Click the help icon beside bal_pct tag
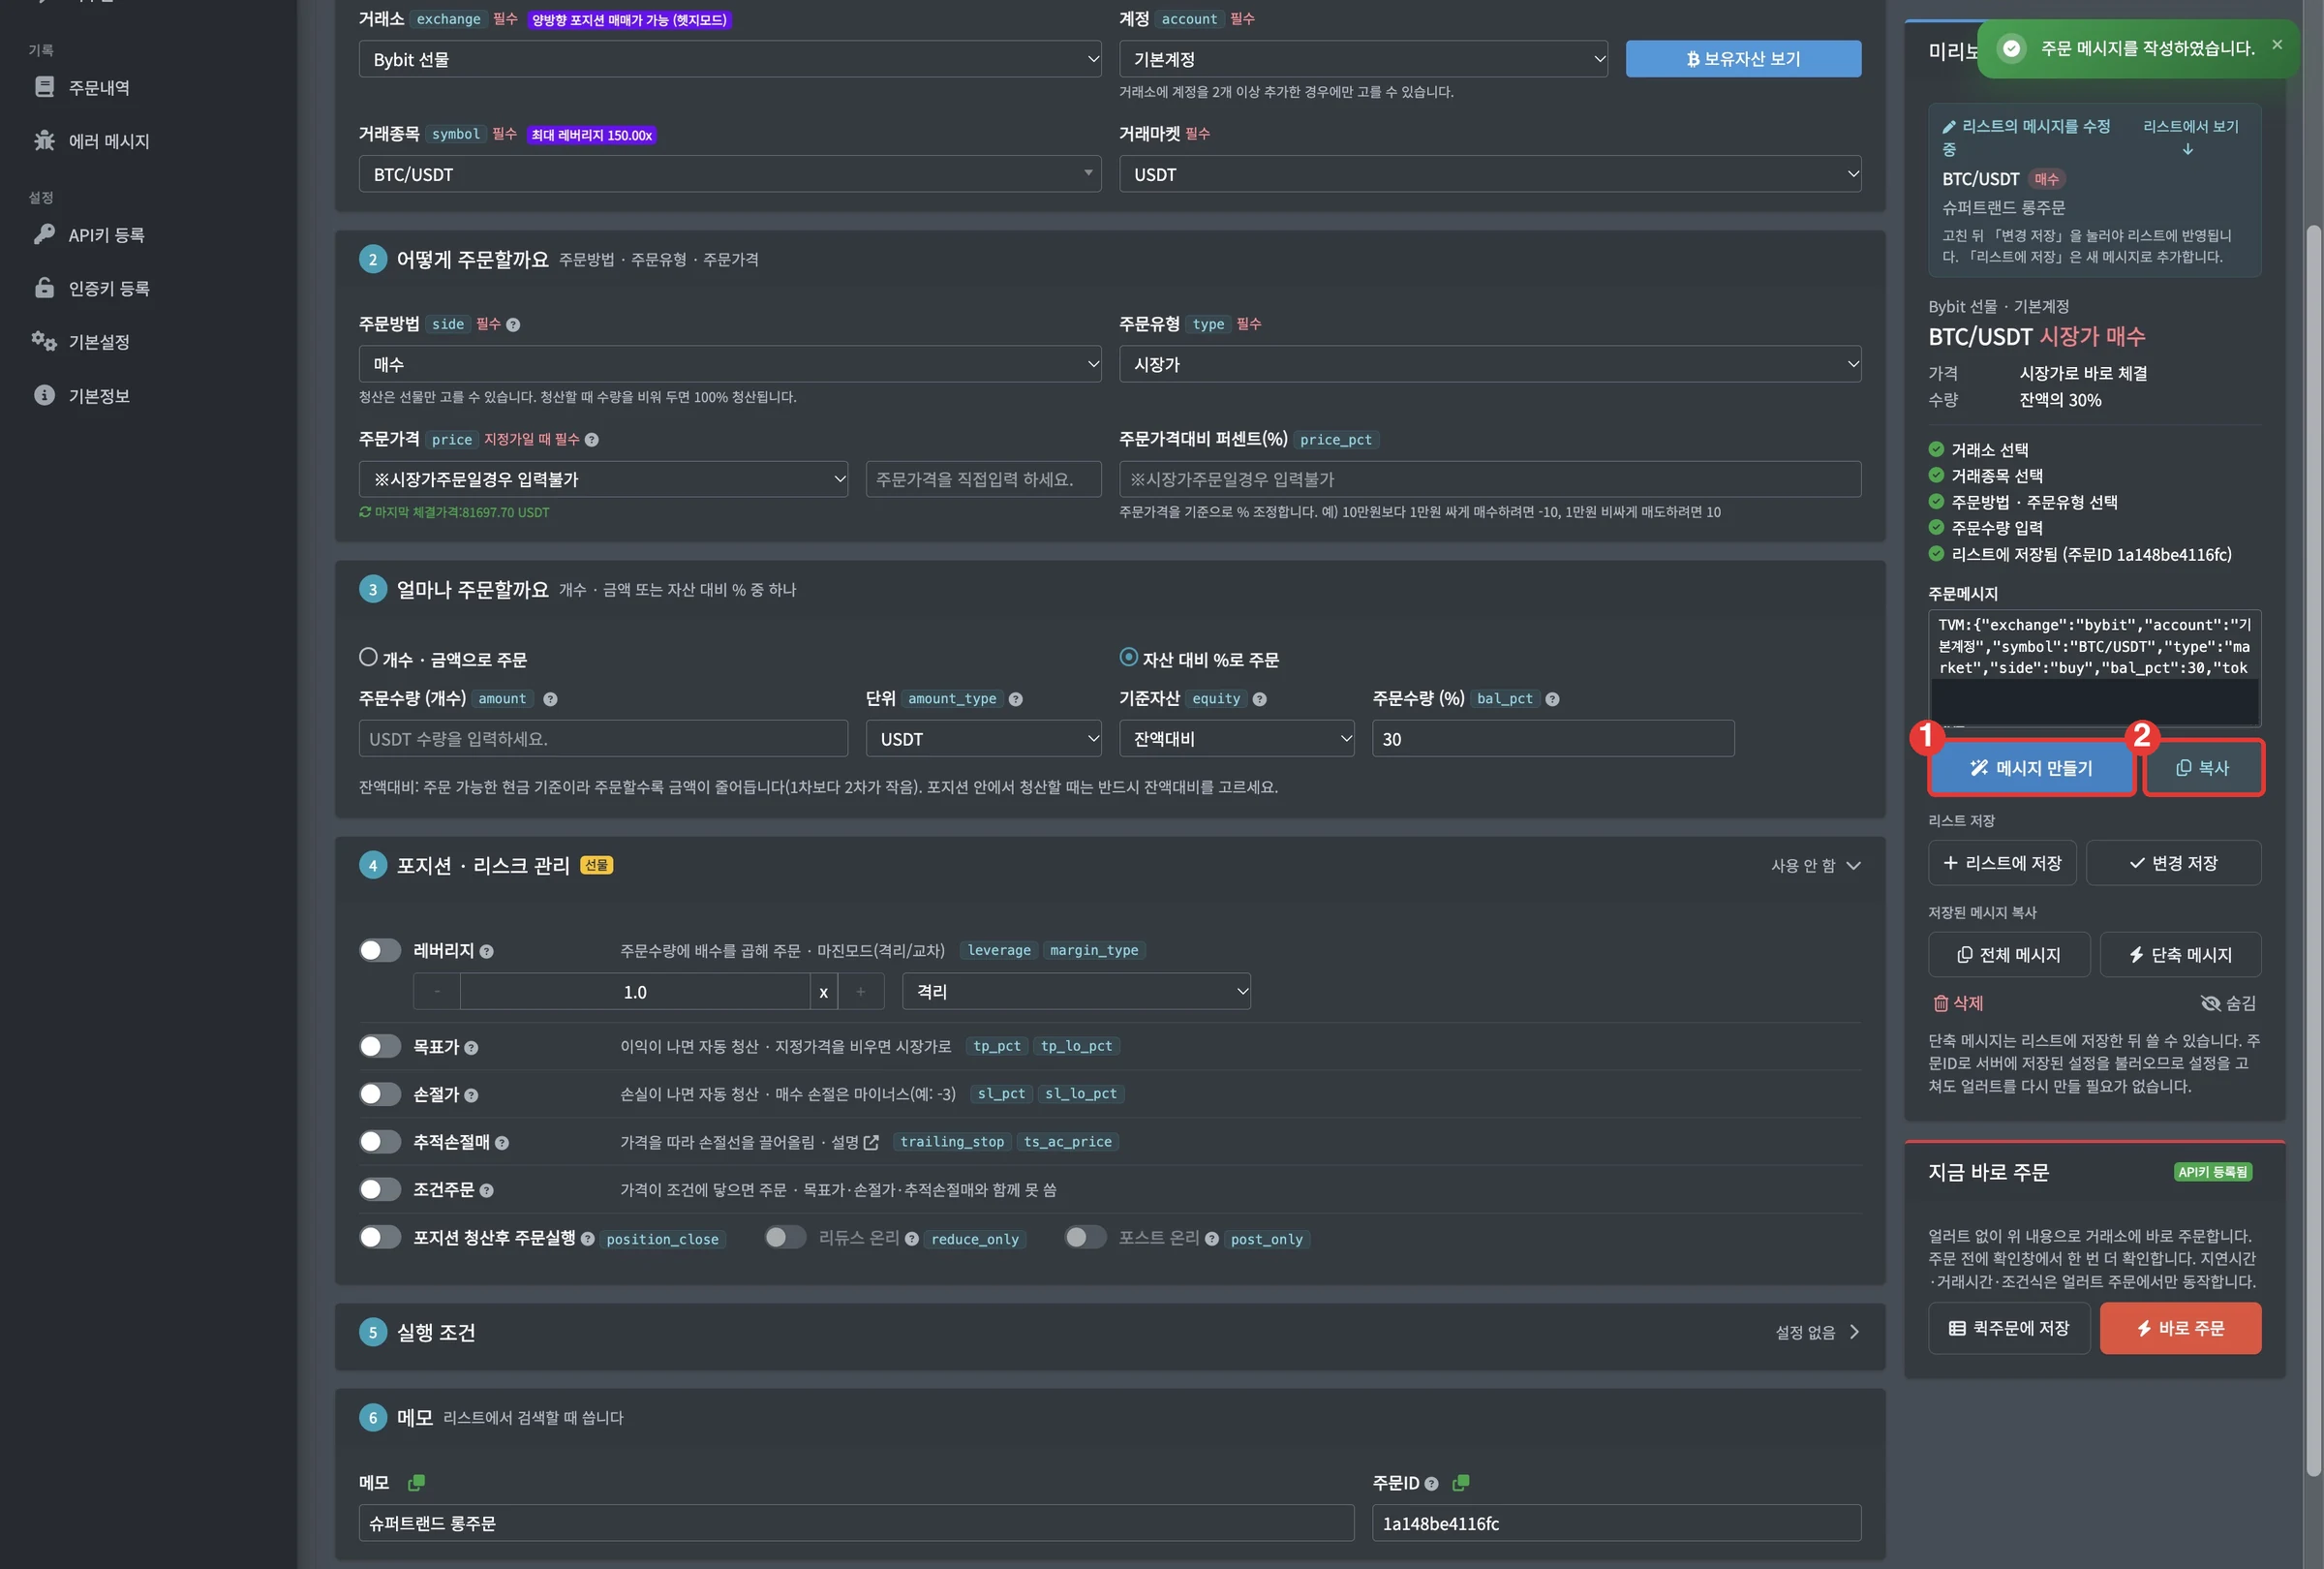2324x1569 pixels. click(x=1552, y=699)
